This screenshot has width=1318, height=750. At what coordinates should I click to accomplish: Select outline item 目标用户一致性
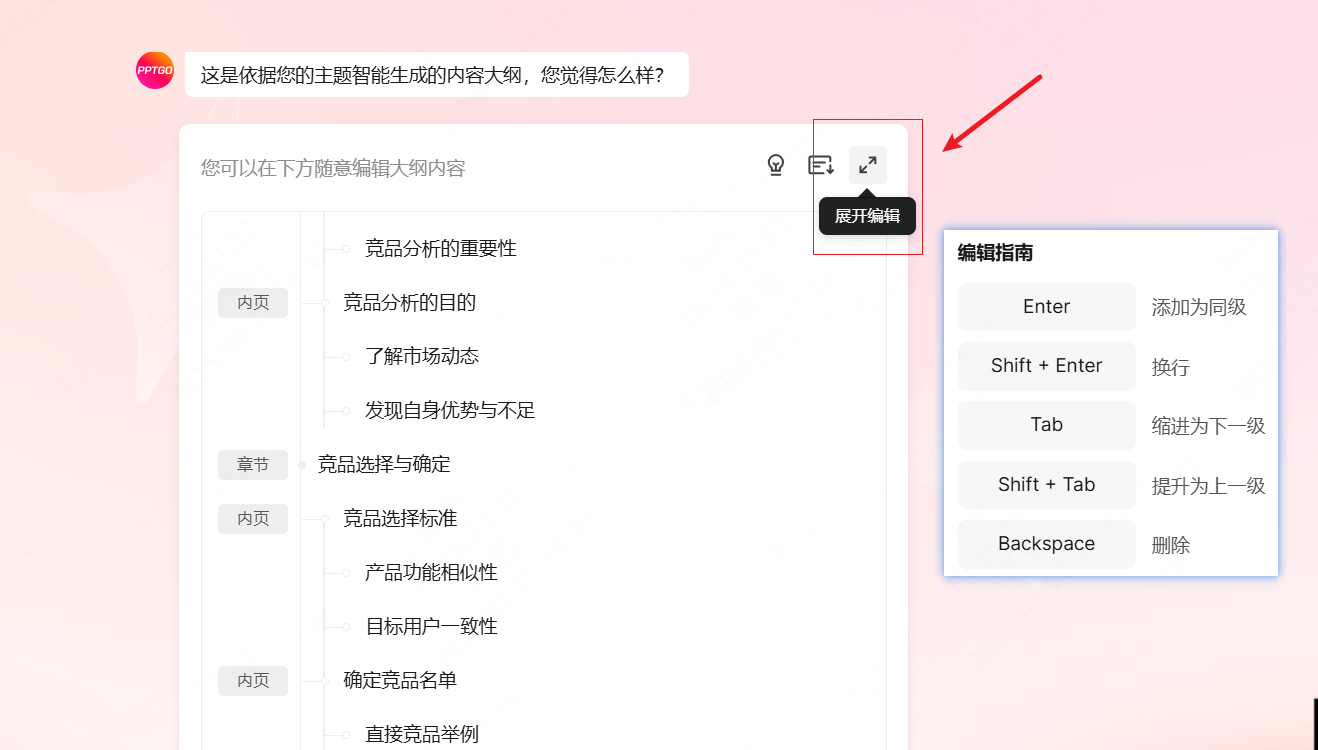[x=431, y=626]
